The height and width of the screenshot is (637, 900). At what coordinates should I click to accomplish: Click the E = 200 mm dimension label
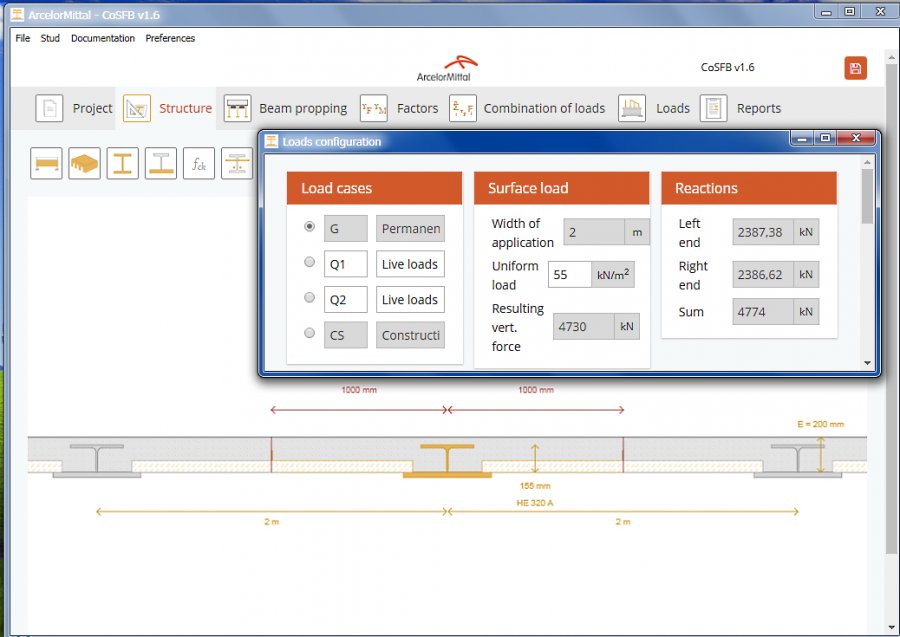pyautogui.click(x=820, y=424)
